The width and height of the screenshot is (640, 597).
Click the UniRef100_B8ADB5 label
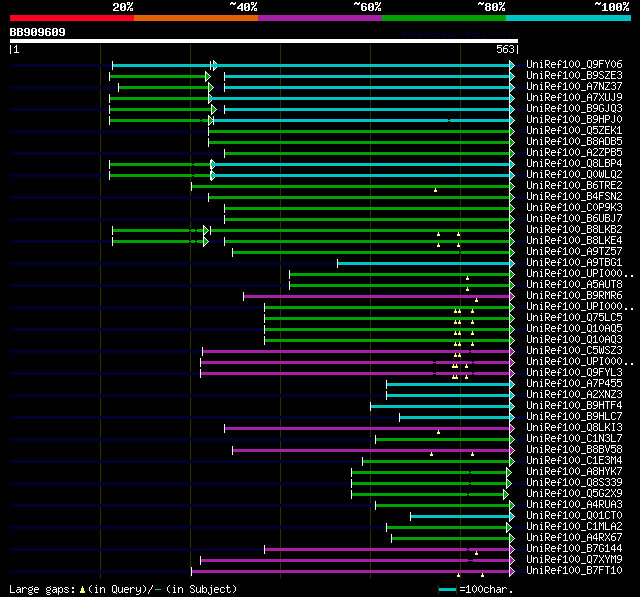pyautogui.click(x=574, y=142)
